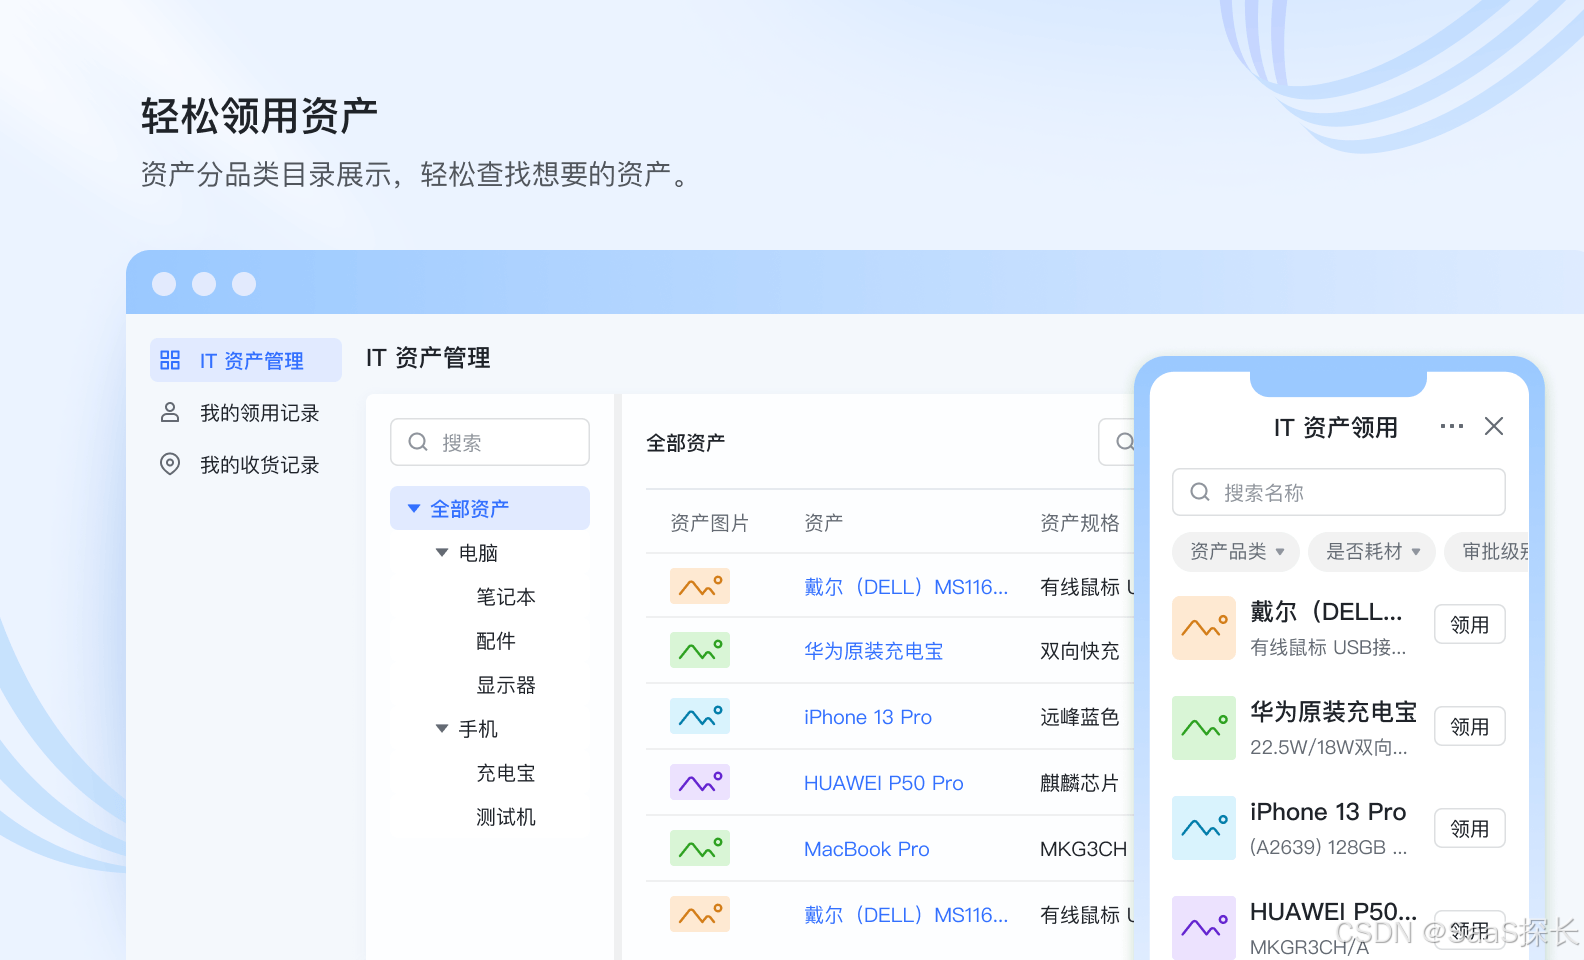Image resolution: width=1584 pixels, height=960 pixels.
Task: Open the iPhone 13 Pro table link
Action: tap(868, 717)
